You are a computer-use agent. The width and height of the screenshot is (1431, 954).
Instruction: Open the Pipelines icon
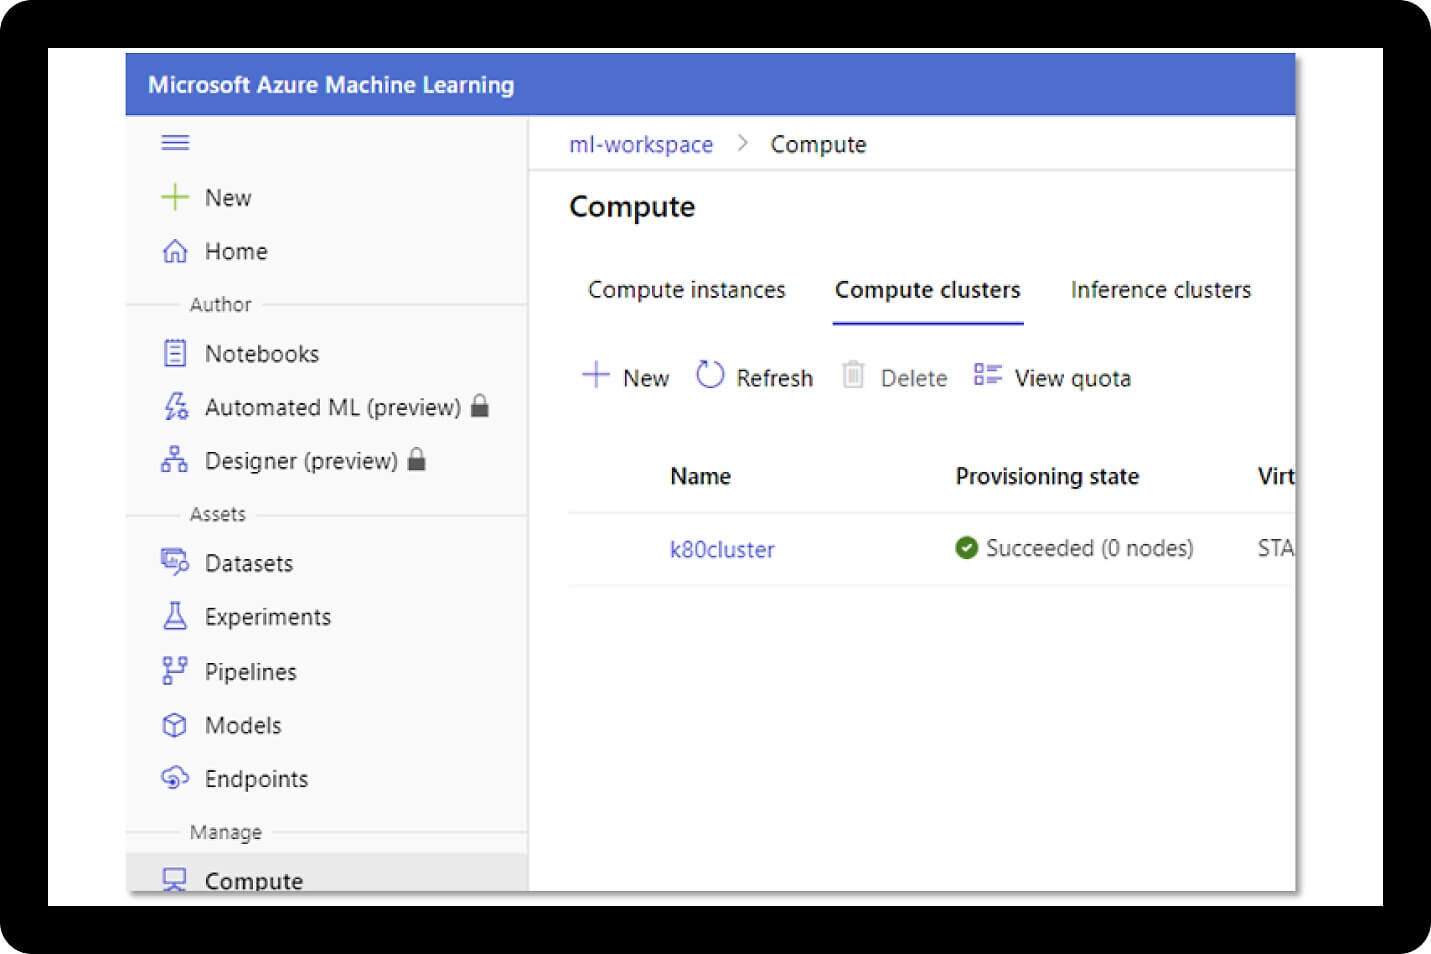click(x=176, y=670)
